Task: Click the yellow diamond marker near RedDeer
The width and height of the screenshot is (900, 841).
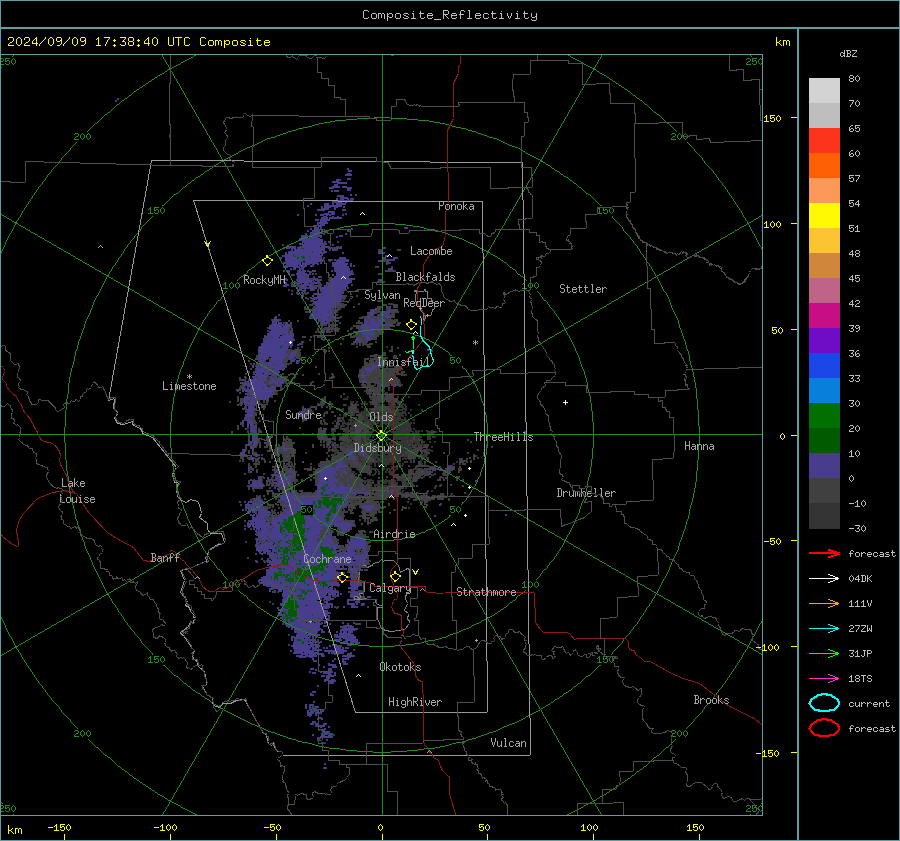Action: pyautogui.click(x=412, y=325)
